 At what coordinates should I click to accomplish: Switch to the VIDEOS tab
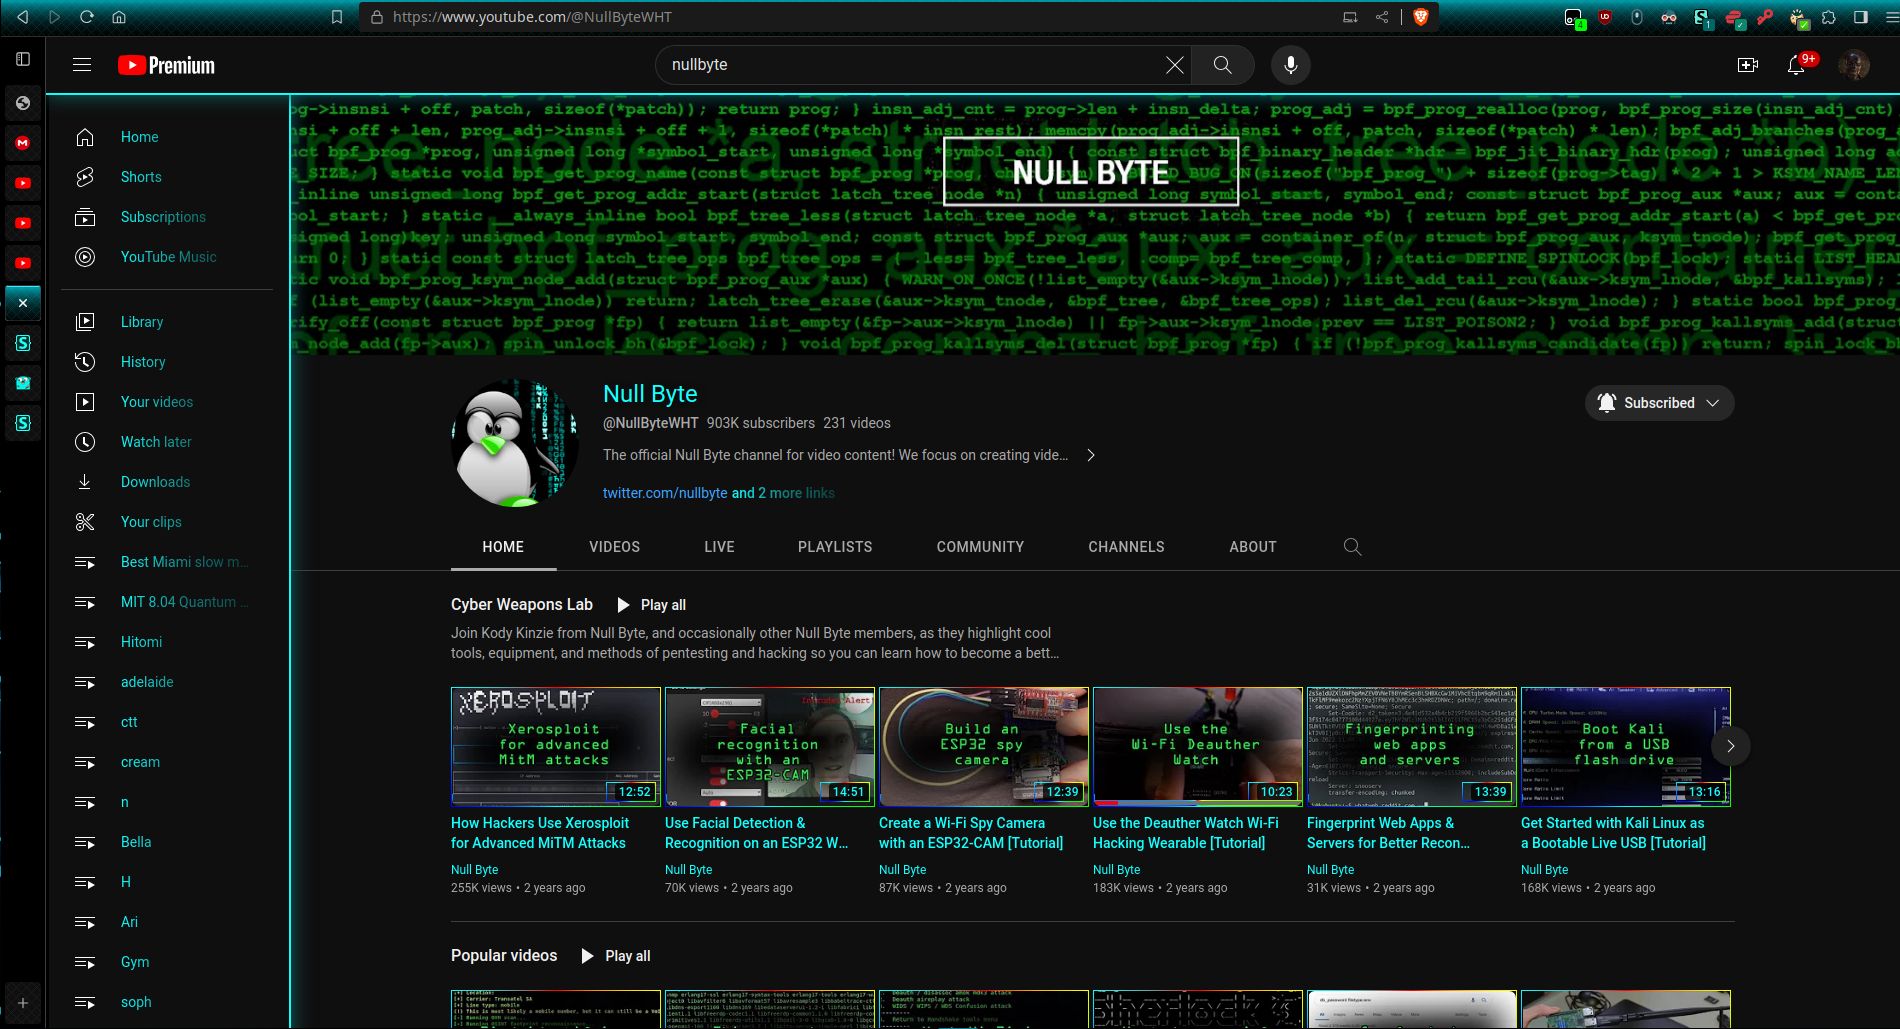point(614,547)
